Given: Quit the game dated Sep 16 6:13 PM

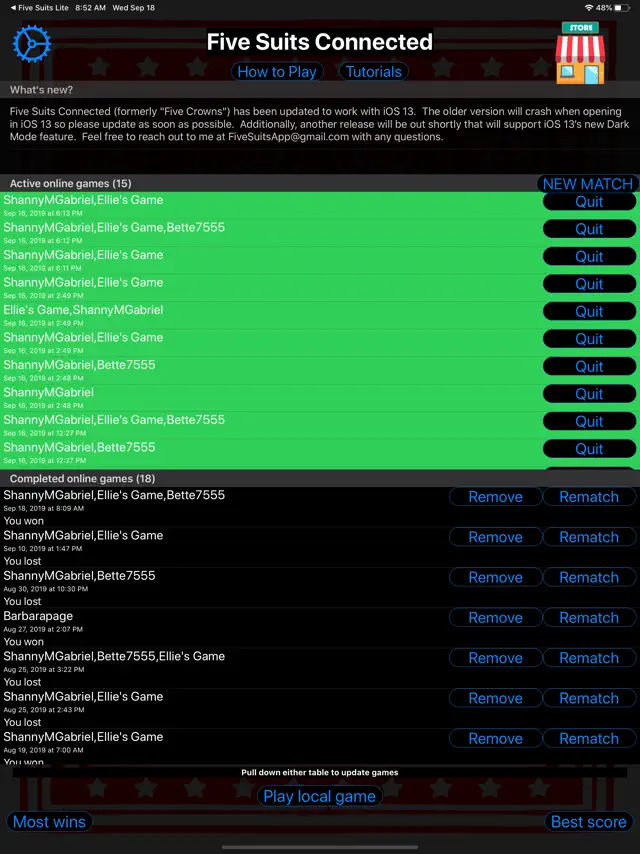Looking at the screenshot, I should pyautogui.click(x=589, y=202).
